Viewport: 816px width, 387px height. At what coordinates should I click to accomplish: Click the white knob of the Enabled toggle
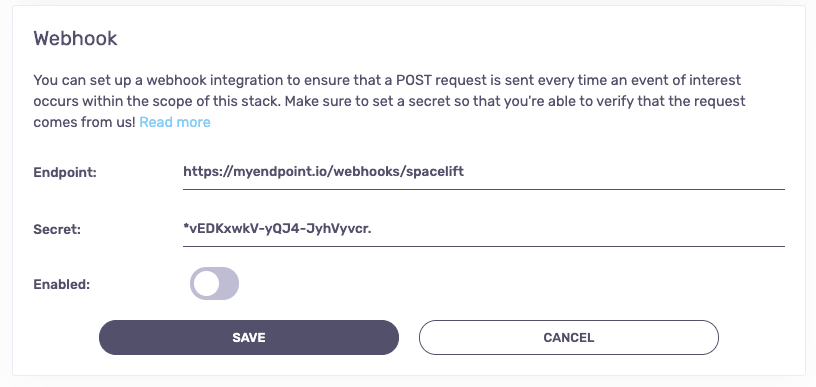[x=206, y=283]
